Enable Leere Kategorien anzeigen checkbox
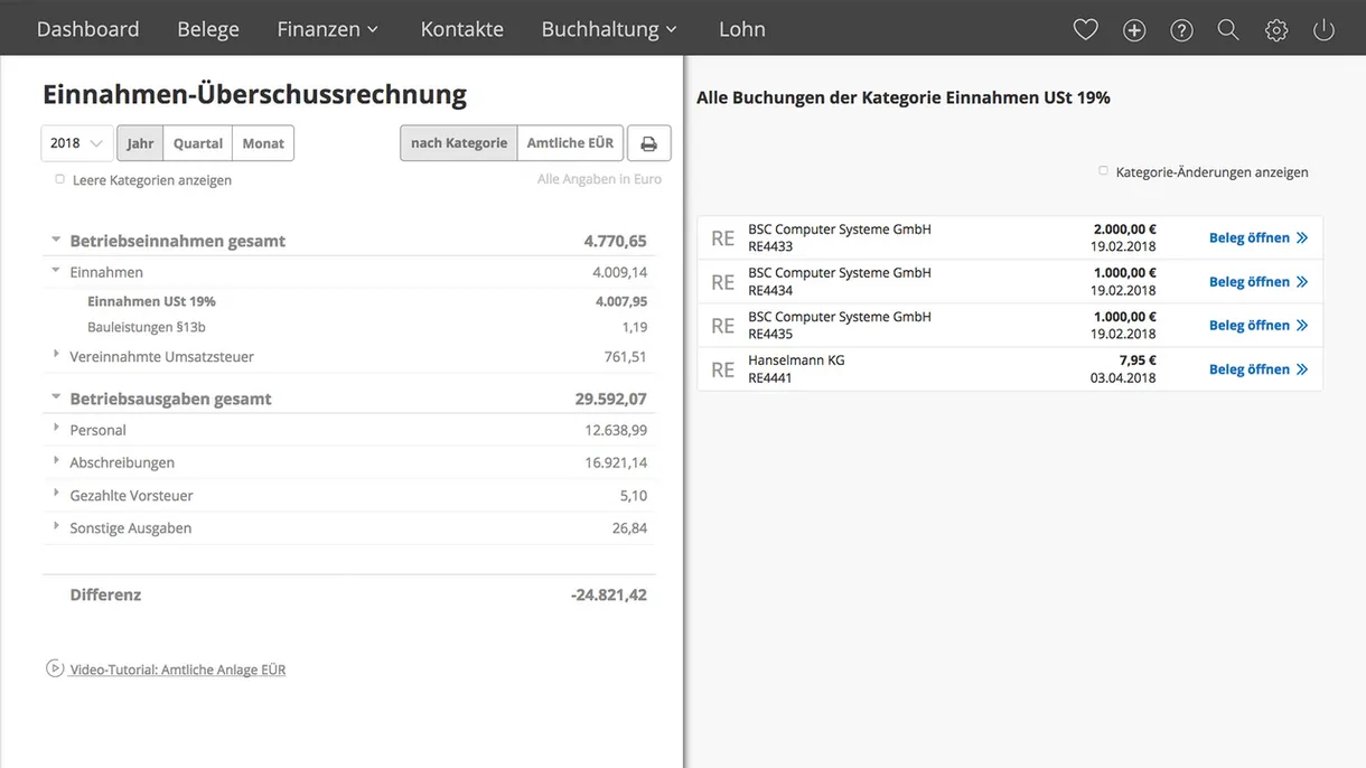This screenshot has height=768, width=1366. click(x=60, y=179)
